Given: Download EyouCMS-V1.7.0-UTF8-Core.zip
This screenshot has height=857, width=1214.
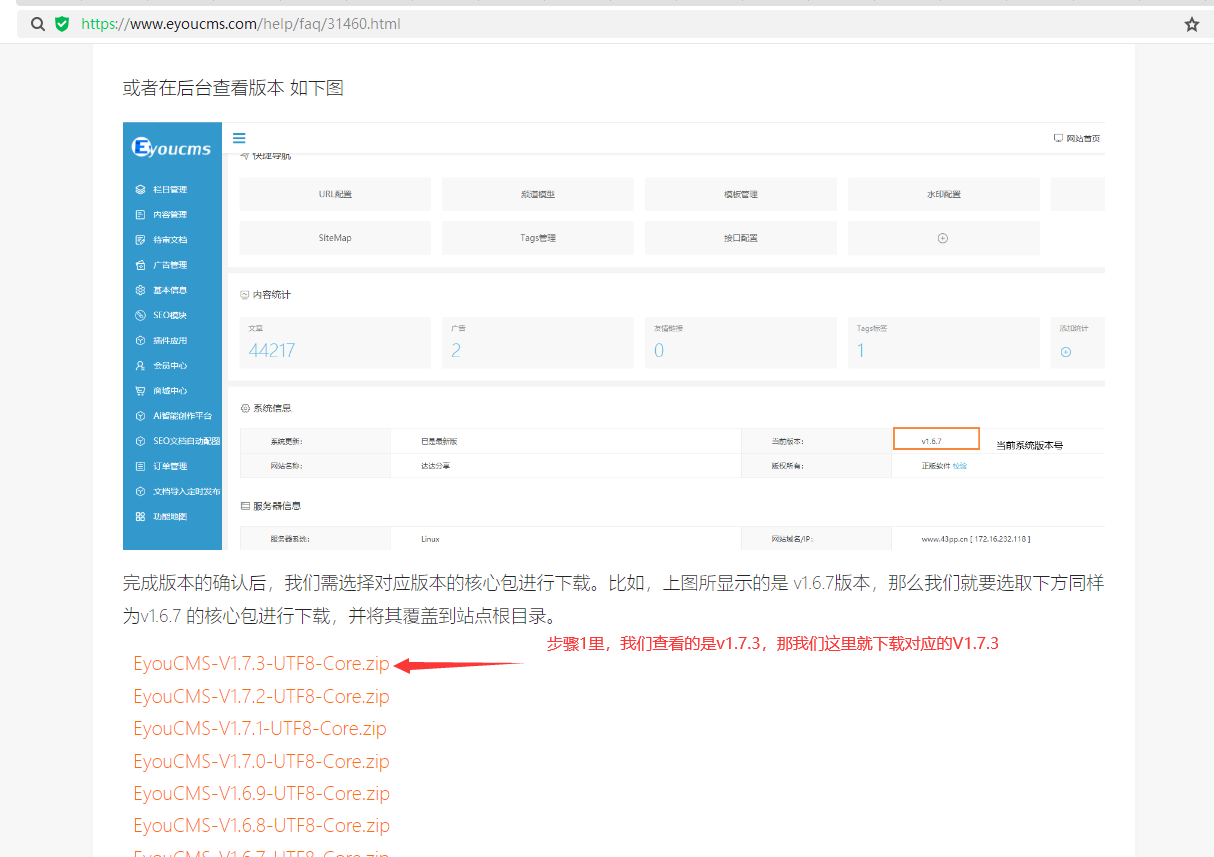Looking at the screenshot, I should click(x=261, y=761).
